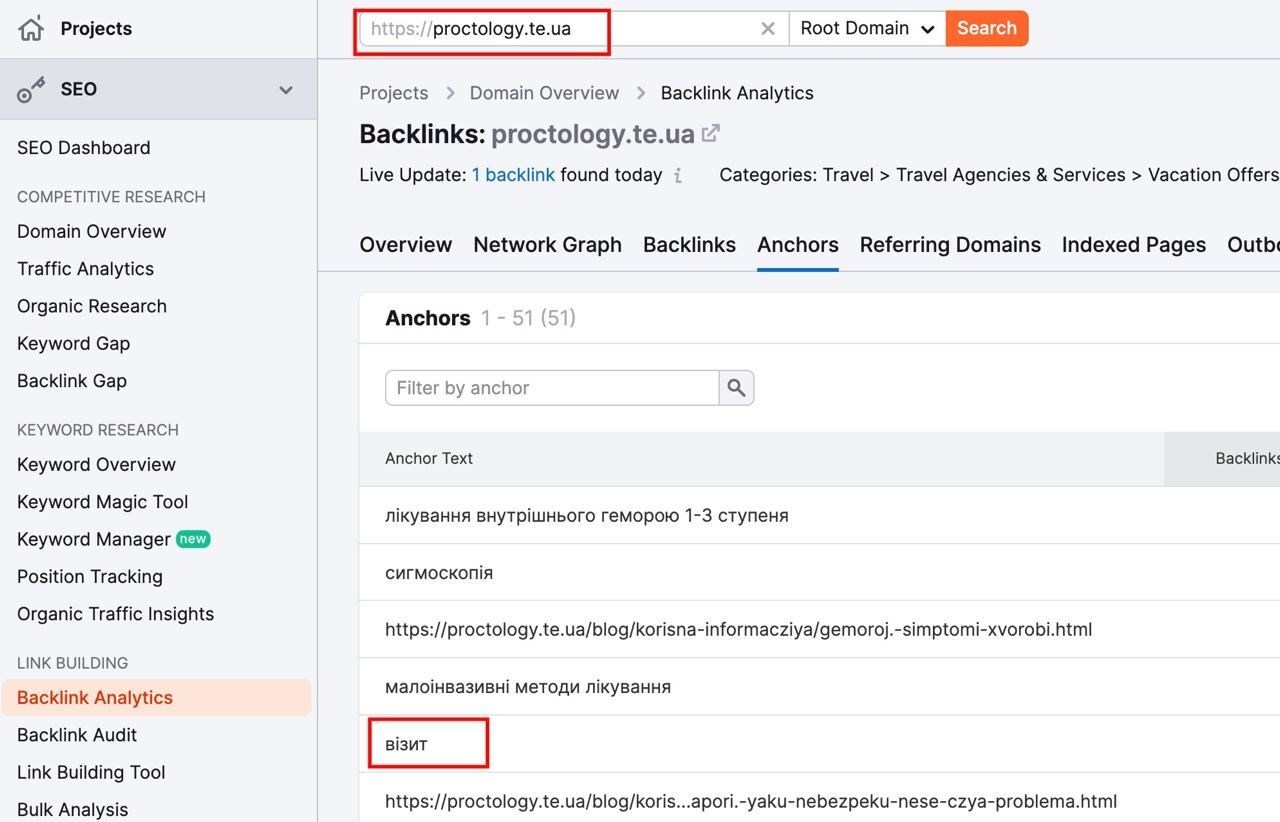This screenshot has height=822, width=1280.
Task: Open Backlink Audit in sidebar
Action: tap(77, 735)
